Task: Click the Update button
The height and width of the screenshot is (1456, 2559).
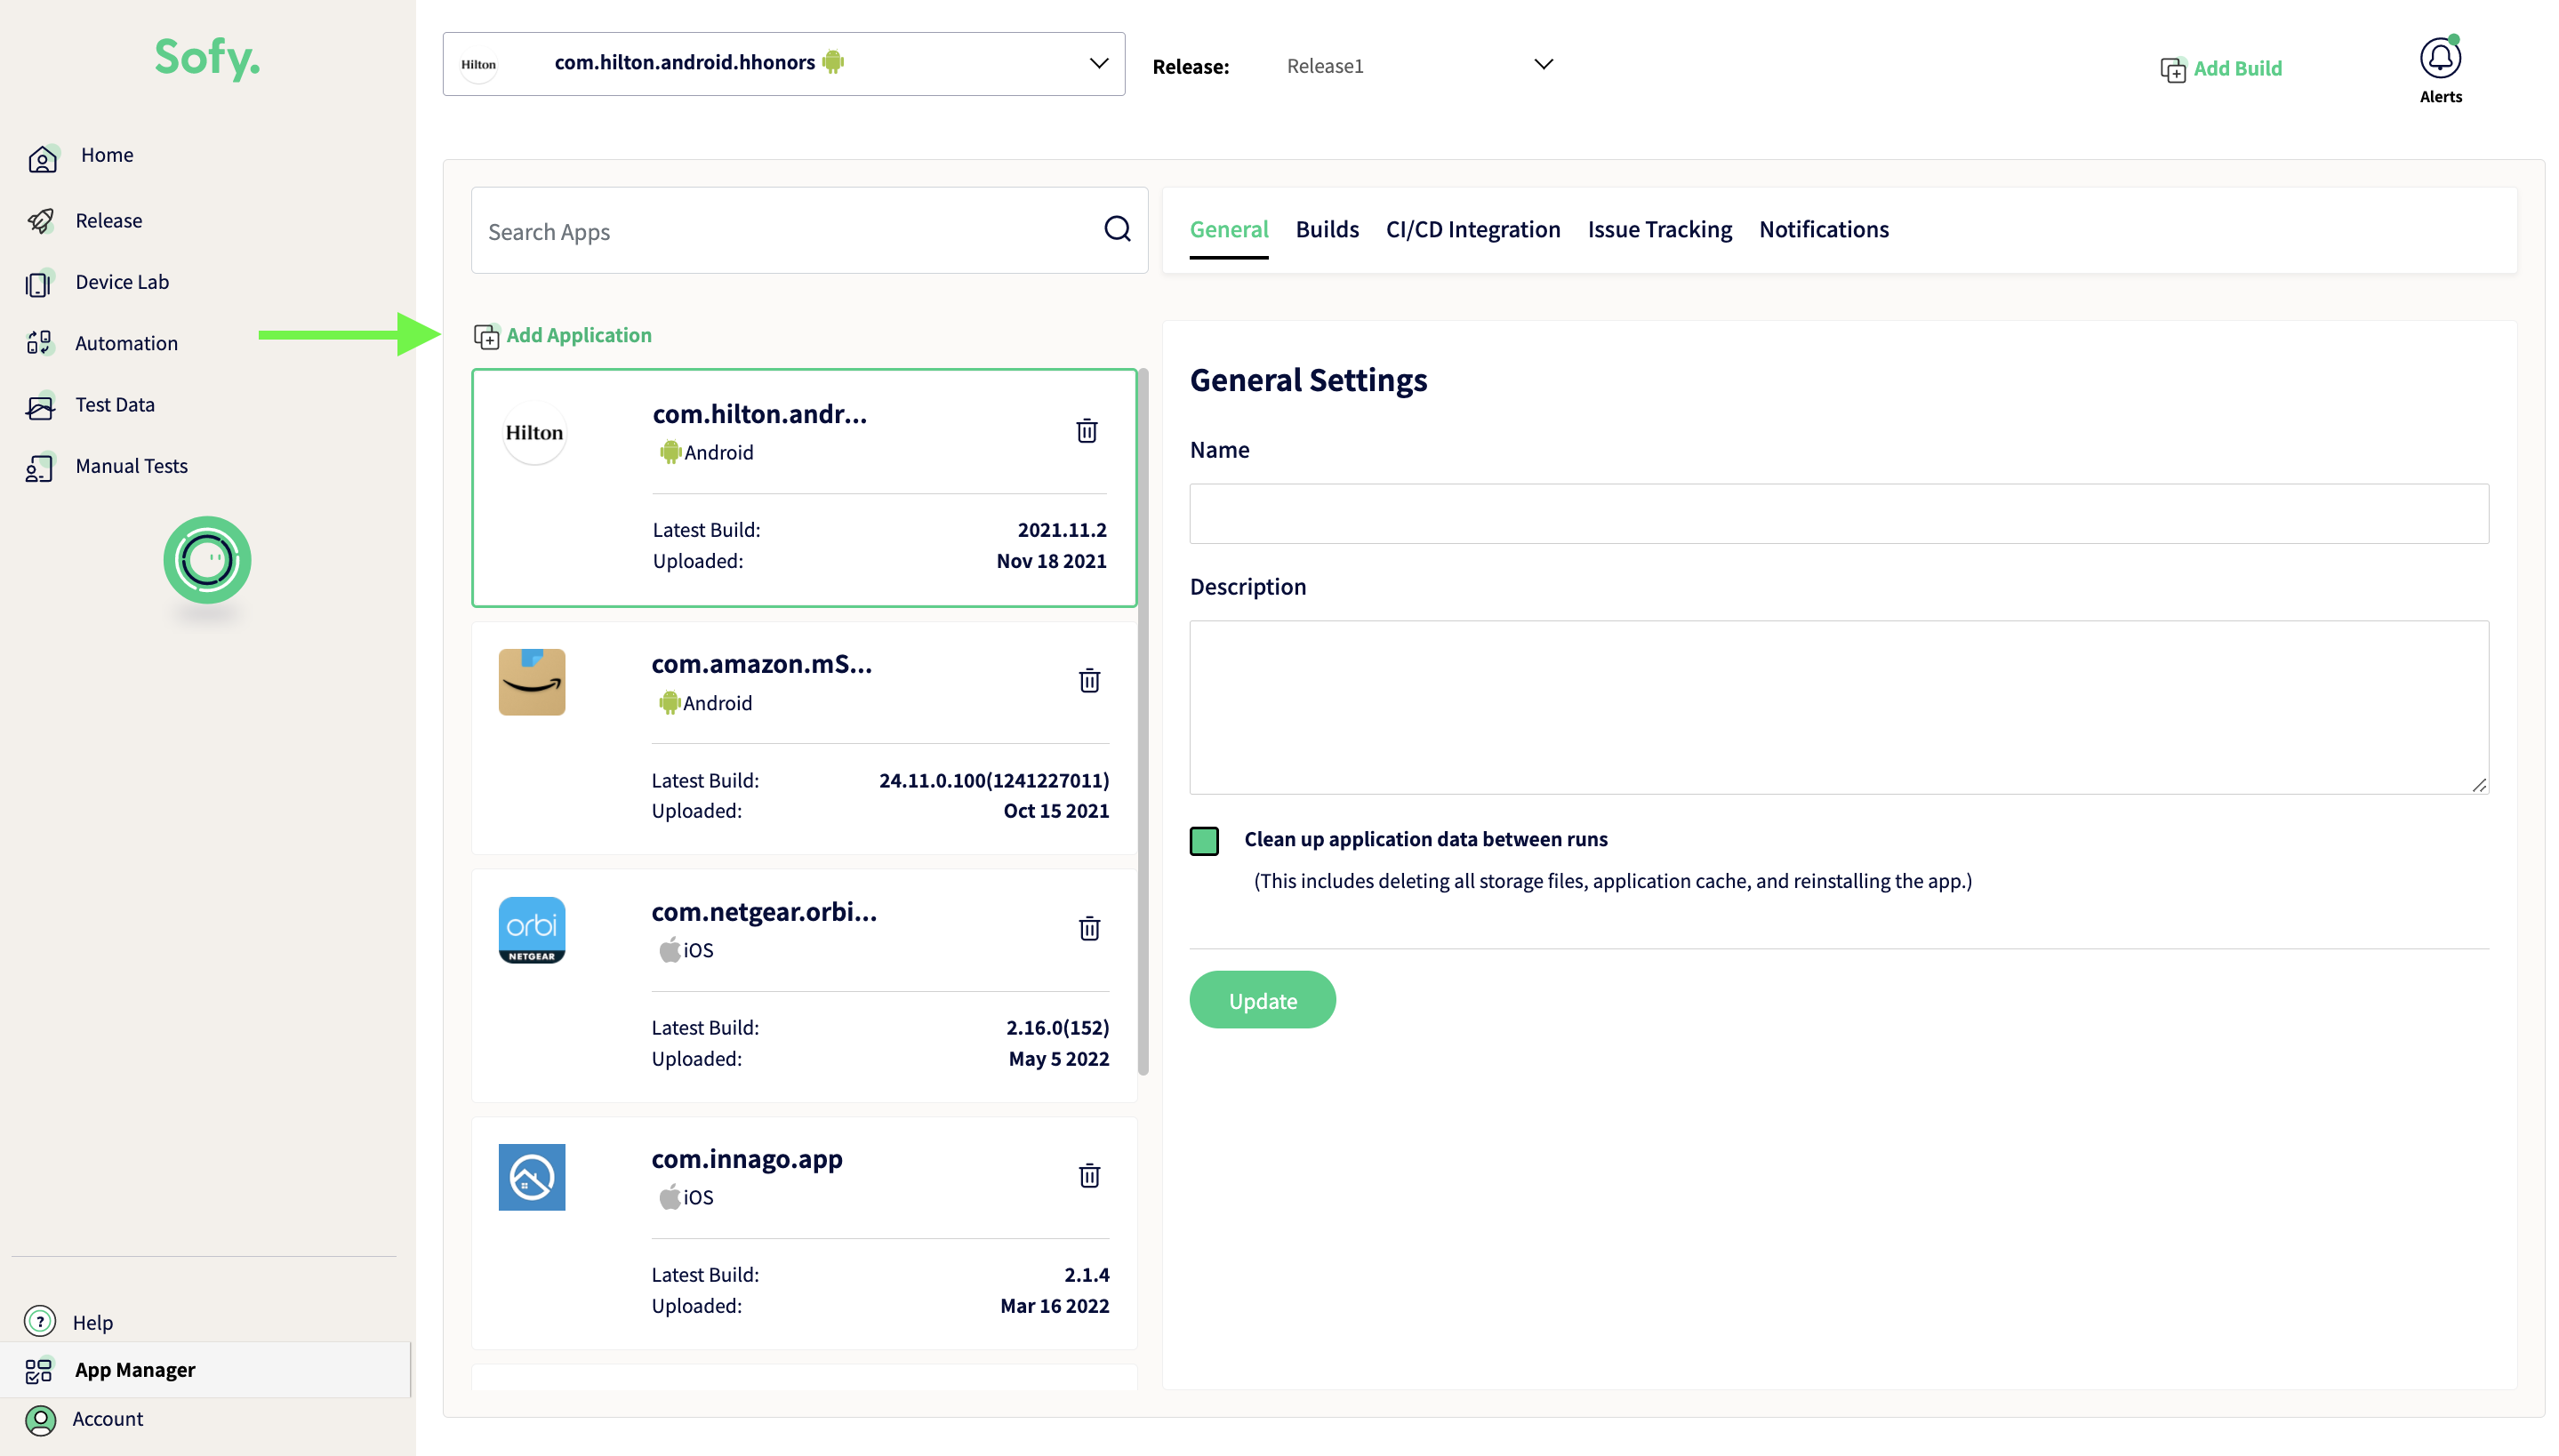Action: coord(1262,1000)
